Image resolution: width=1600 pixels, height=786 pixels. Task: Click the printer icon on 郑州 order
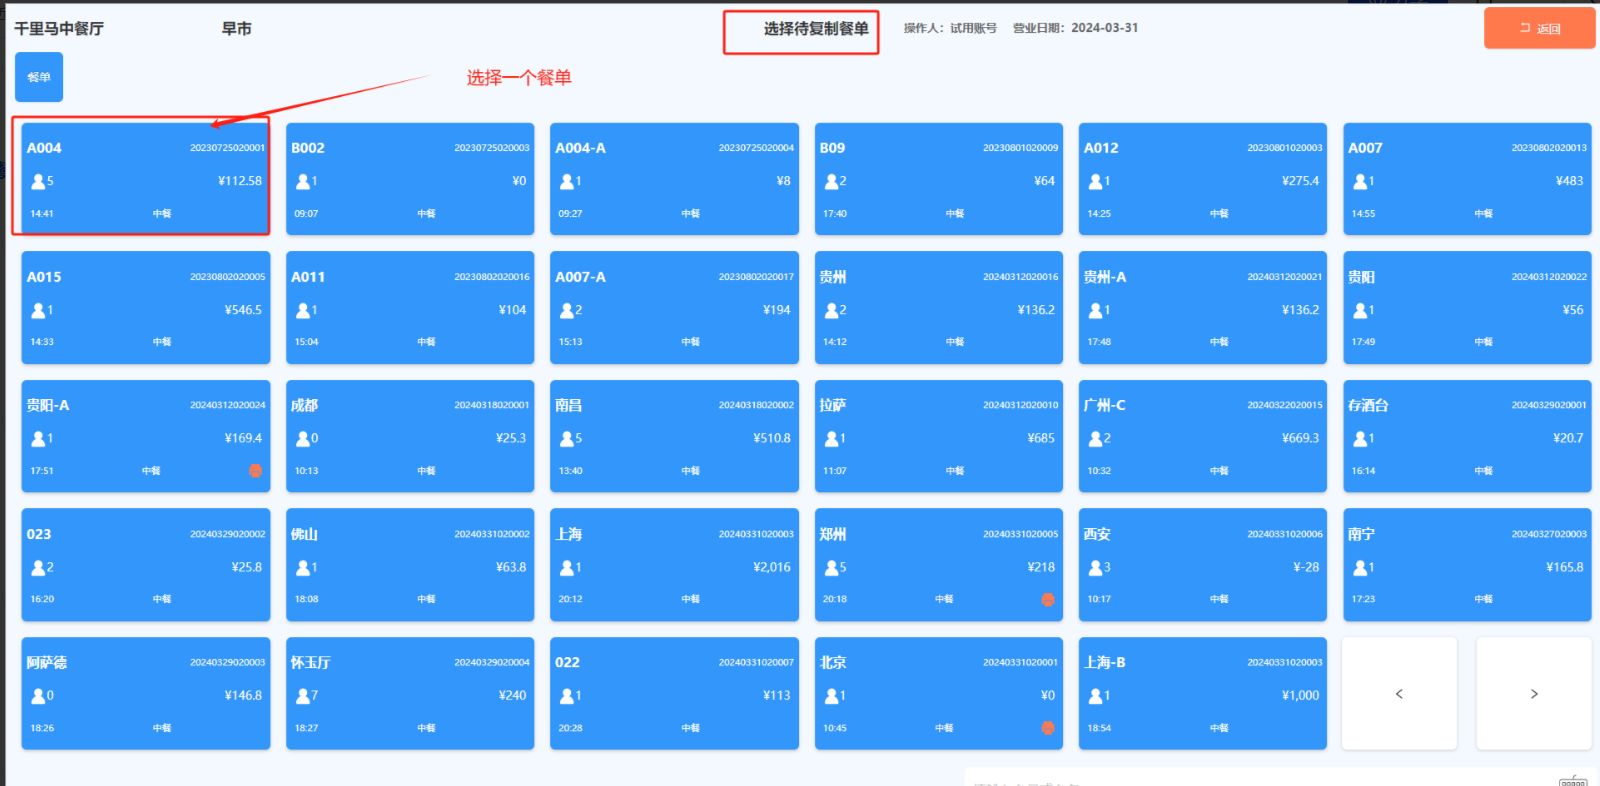coord(1047,600)
